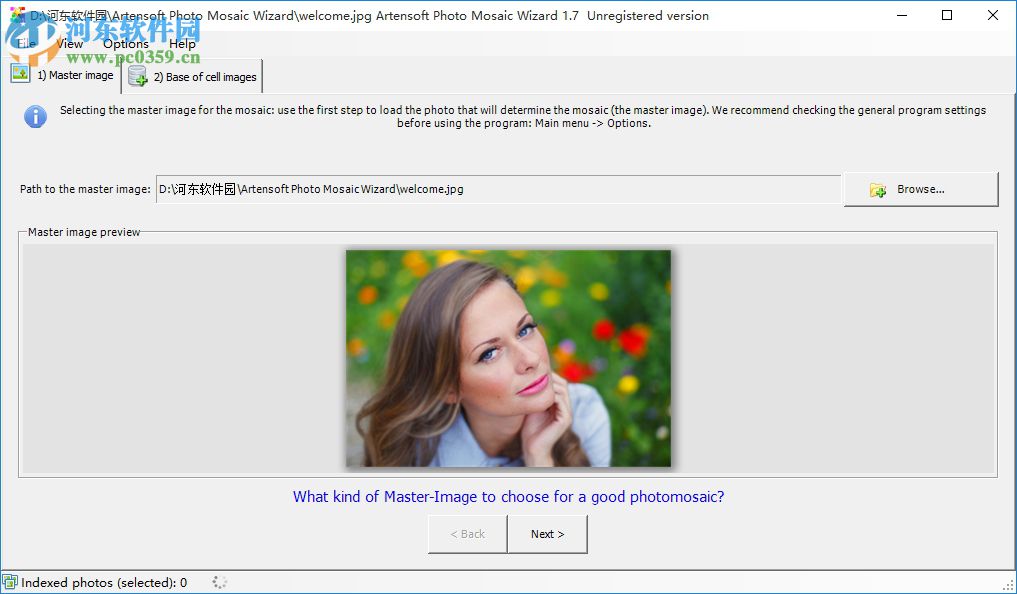Image resolution: width=1017 pixels, height=594 pixels.
Task: Open the Options menu
Action: coord(125,43)
